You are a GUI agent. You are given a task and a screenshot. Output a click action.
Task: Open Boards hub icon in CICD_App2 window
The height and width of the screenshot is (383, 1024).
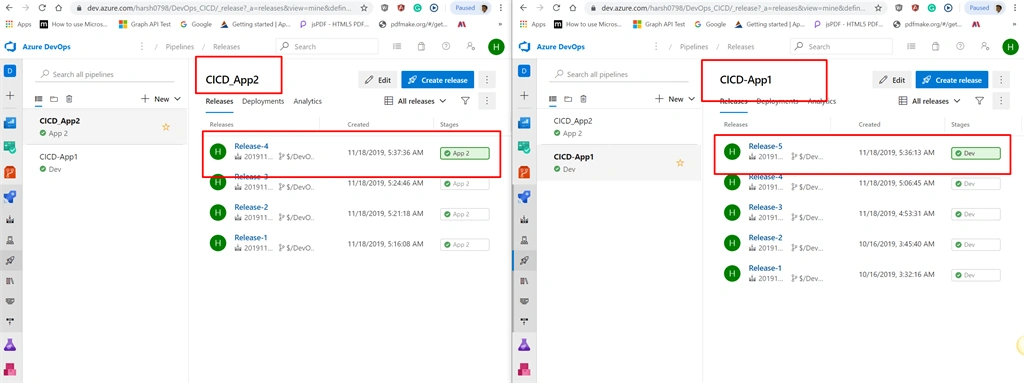pos(10,148)
